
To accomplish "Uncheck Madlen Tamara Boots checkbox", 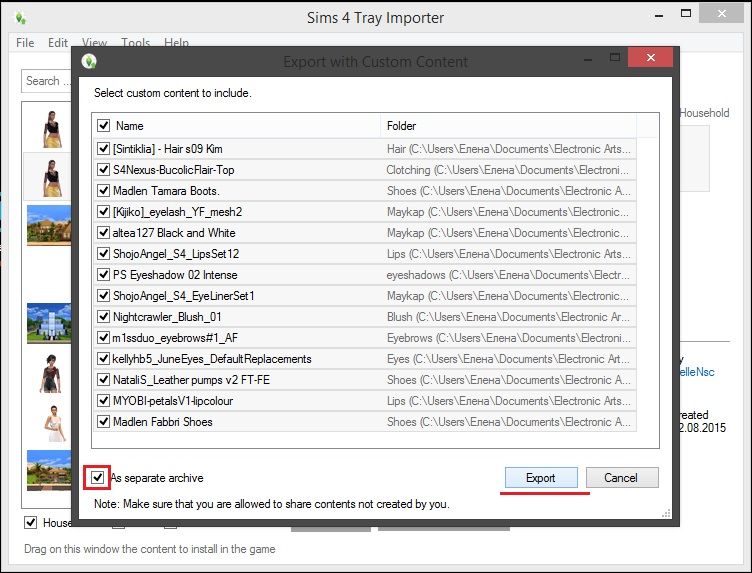I will tap(103, 191).
